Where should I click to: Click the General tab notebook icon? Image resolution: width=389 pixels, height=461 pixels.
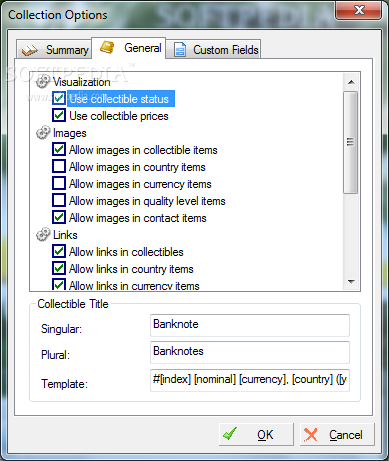[x=107, y=47]
